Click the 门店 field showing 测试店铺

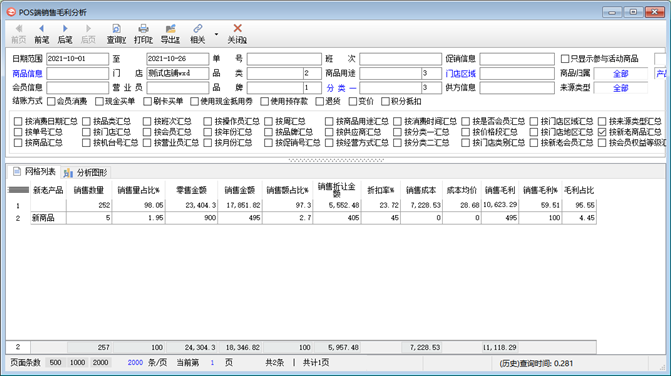click(178, 74)
